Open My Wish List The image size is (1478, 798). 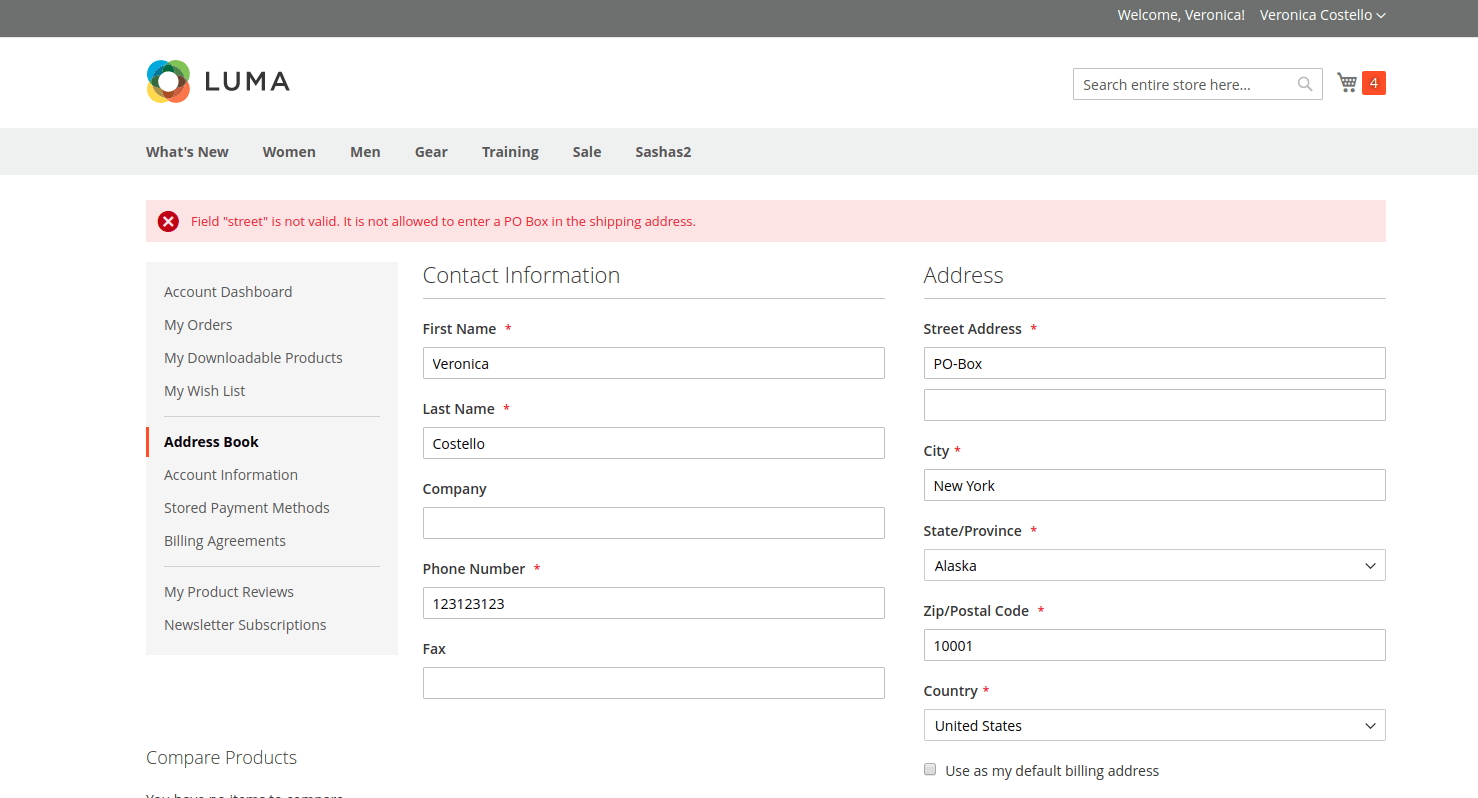[x=204, y=391]
